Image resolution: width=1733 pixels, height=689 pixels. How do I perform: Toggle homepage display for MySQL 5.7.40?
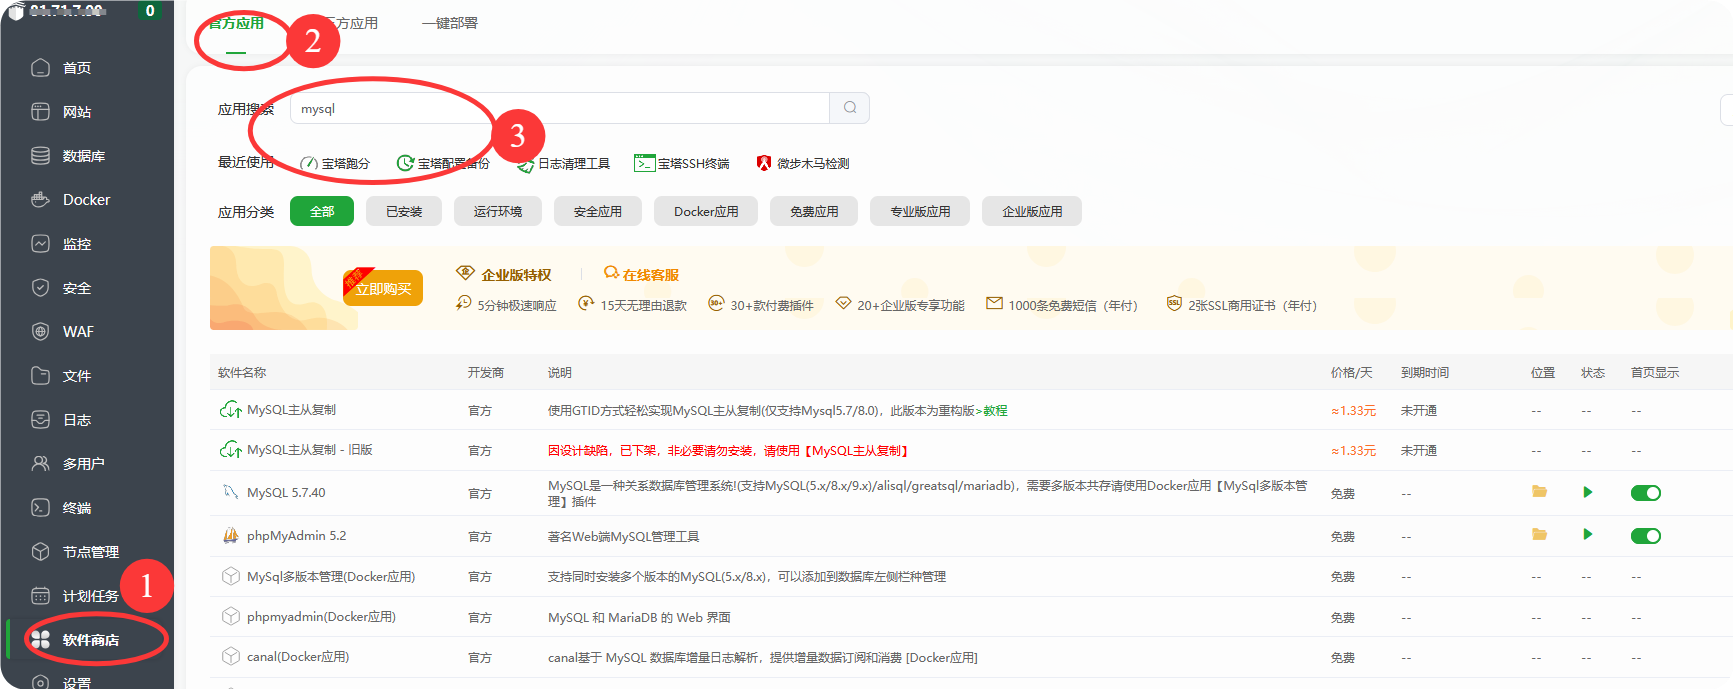point(1645,493)
